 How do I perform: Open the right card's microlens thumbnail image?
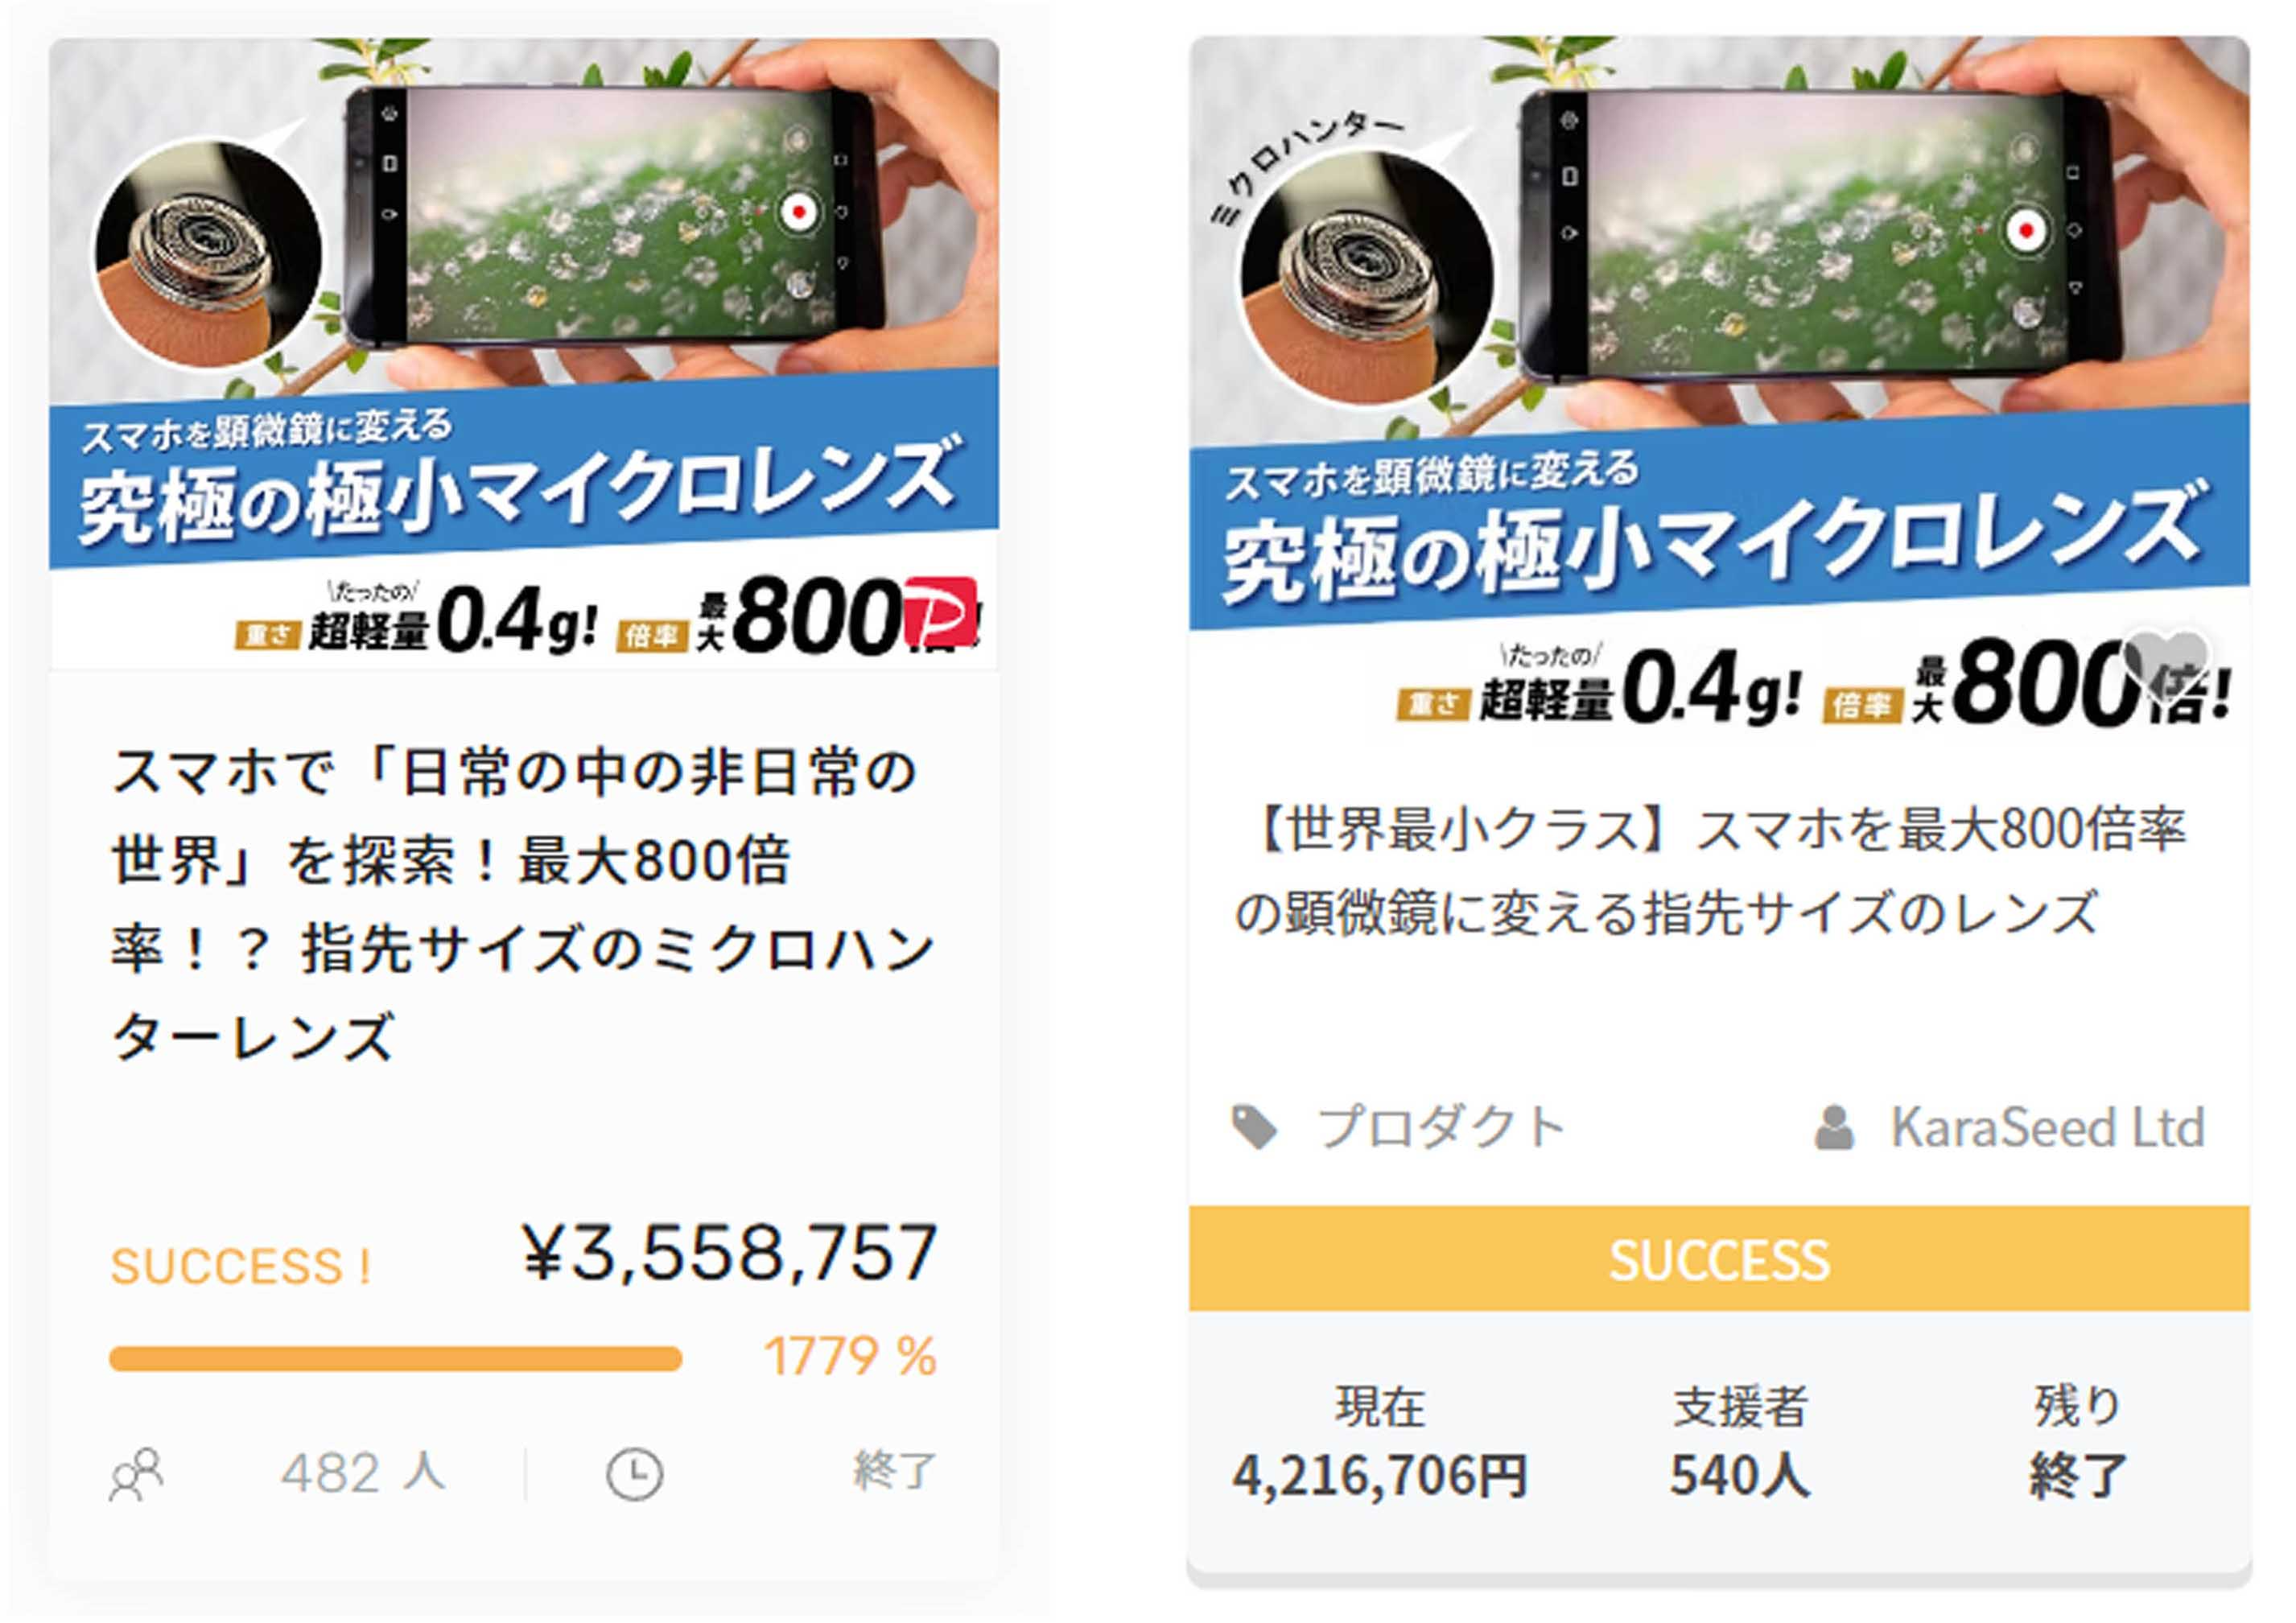point(1718,380)
